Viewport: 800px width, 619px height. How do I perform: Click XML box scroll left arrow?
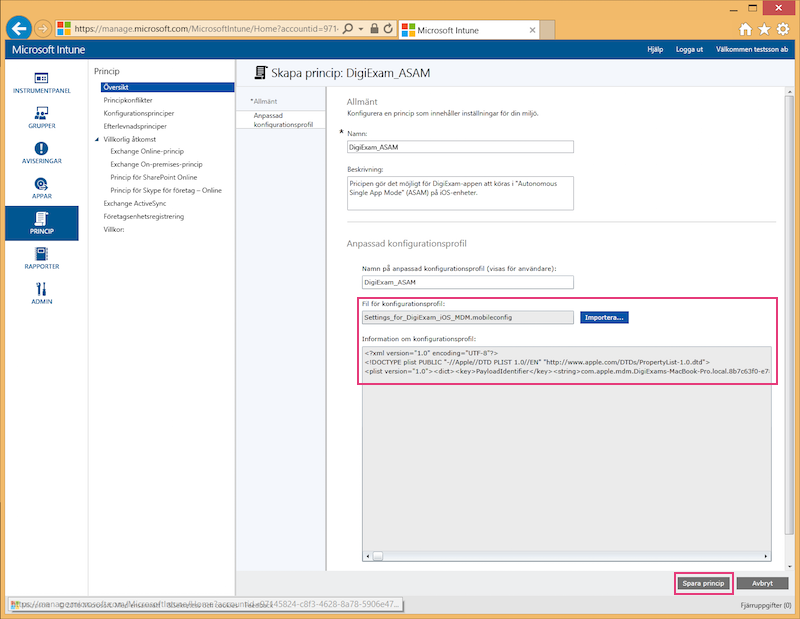click(x=368, y=556)
